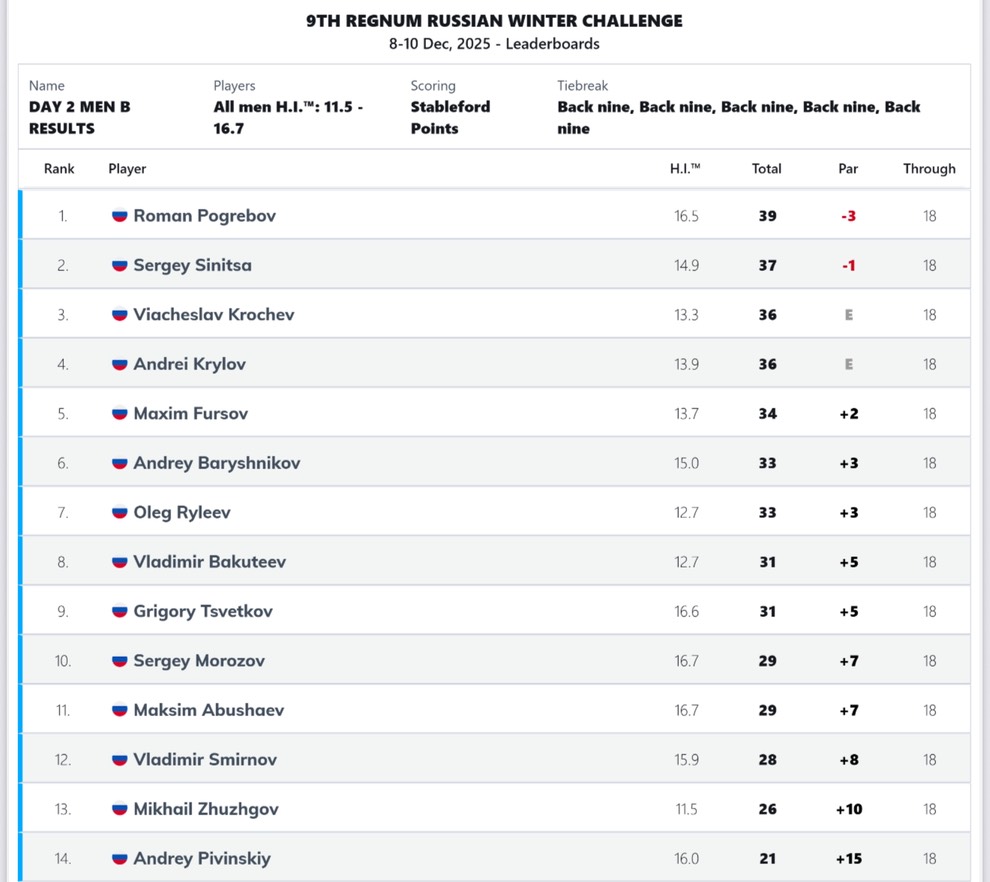The height and width of the screenshot is (882, 990).
Task: Open Mikhail Zhuzhgov's player name
Action: 206,809
